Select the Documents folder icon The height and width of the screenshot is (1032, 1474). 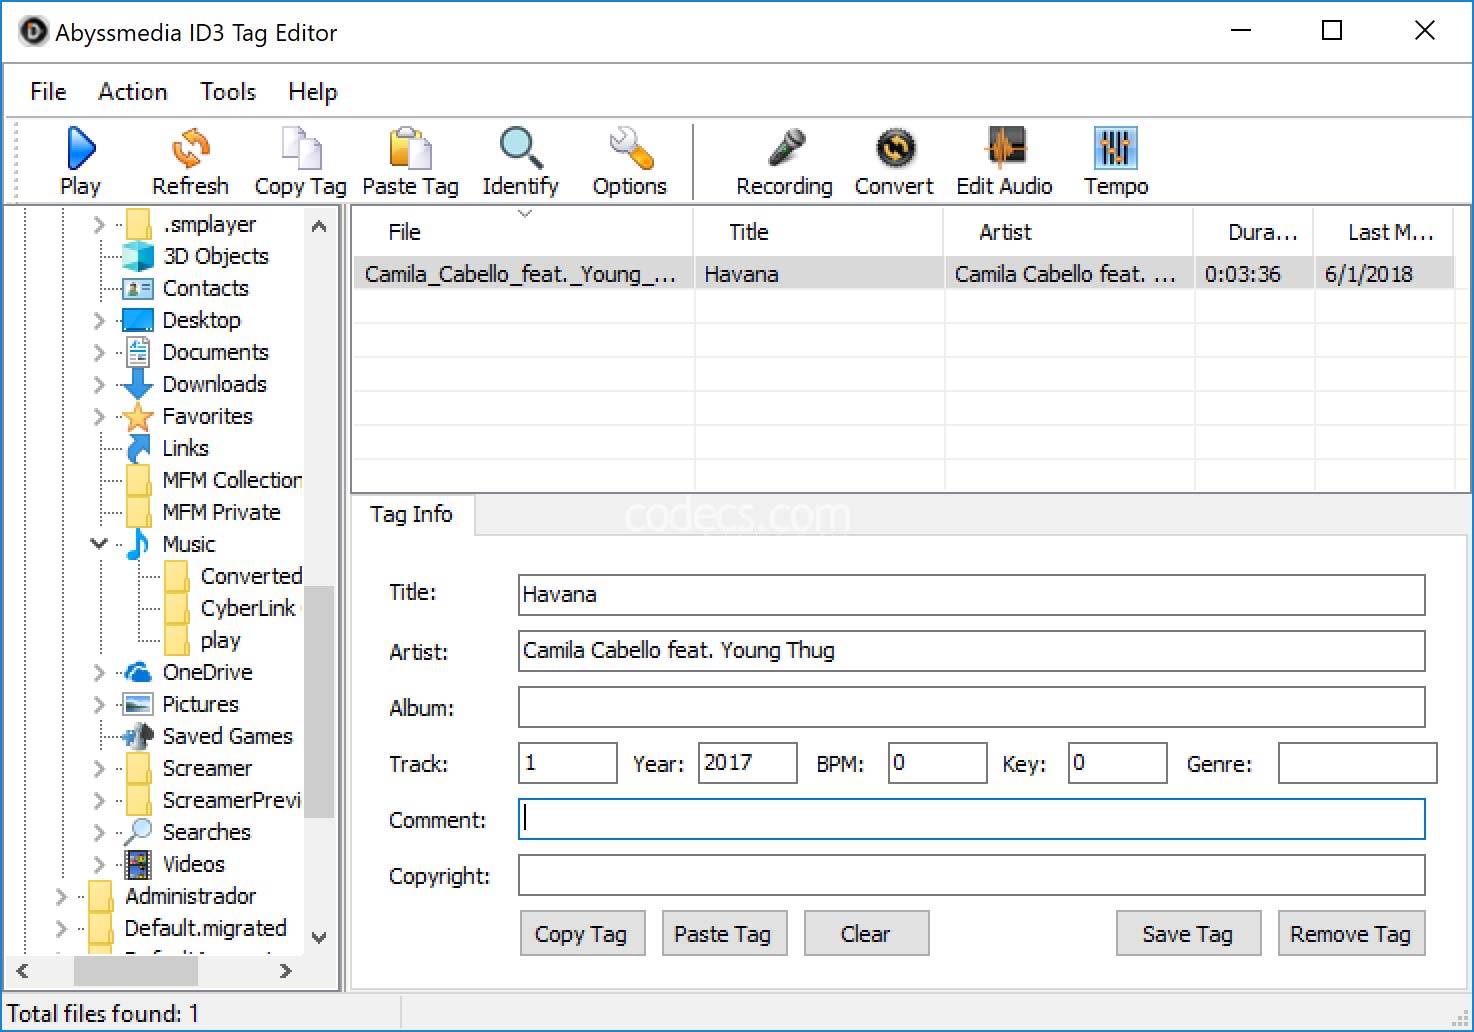pyautogui.click(x=138, y=352)
